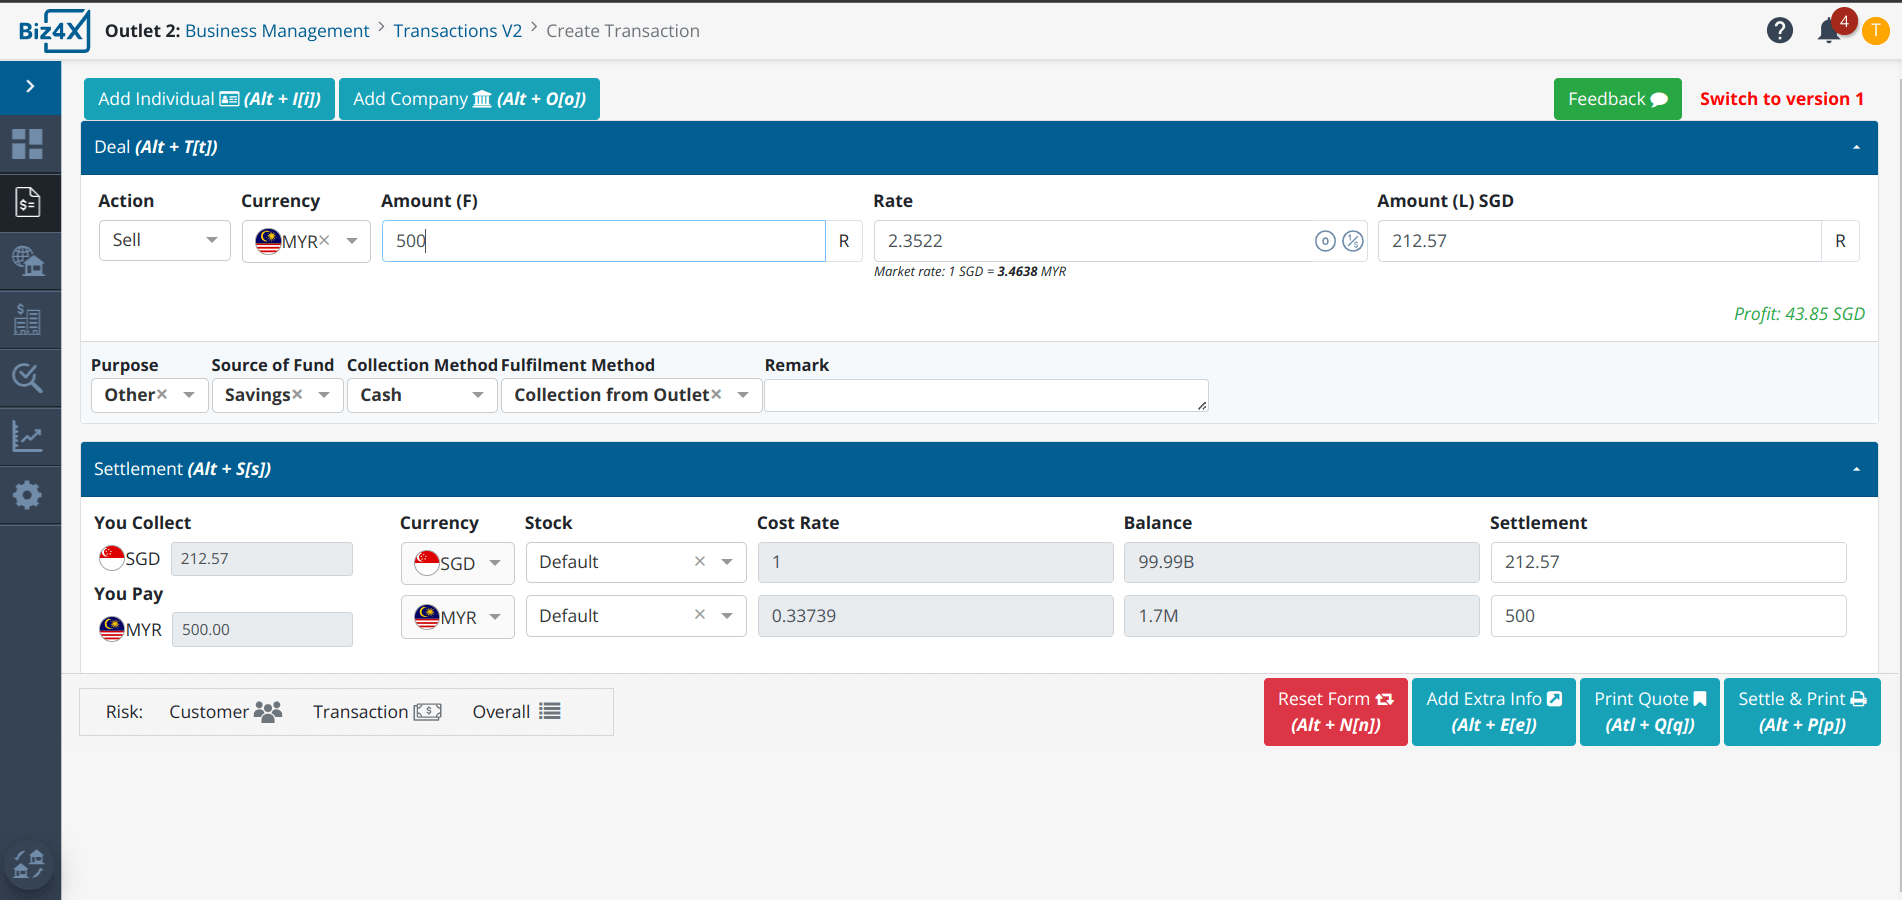The image size is (1902, 900).
Task: Open the SGD row Stock Default dropdown
Action: [635, 562]
